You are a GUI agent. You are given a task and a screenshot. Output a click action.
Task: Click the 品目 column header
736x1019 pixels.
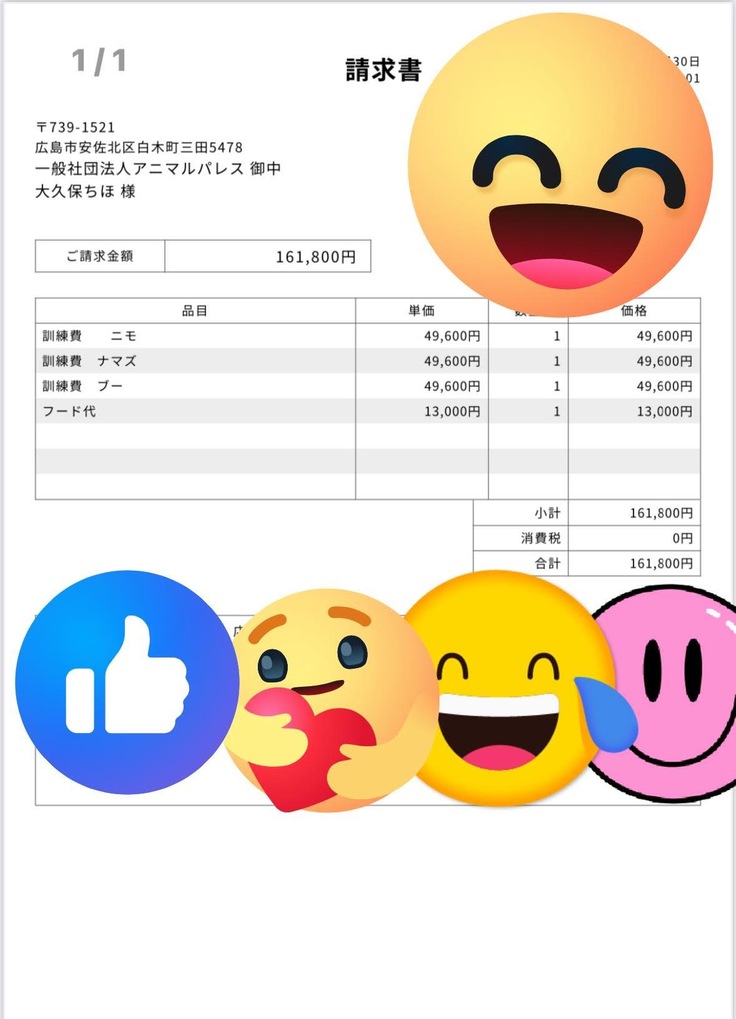tap(195, 311)
